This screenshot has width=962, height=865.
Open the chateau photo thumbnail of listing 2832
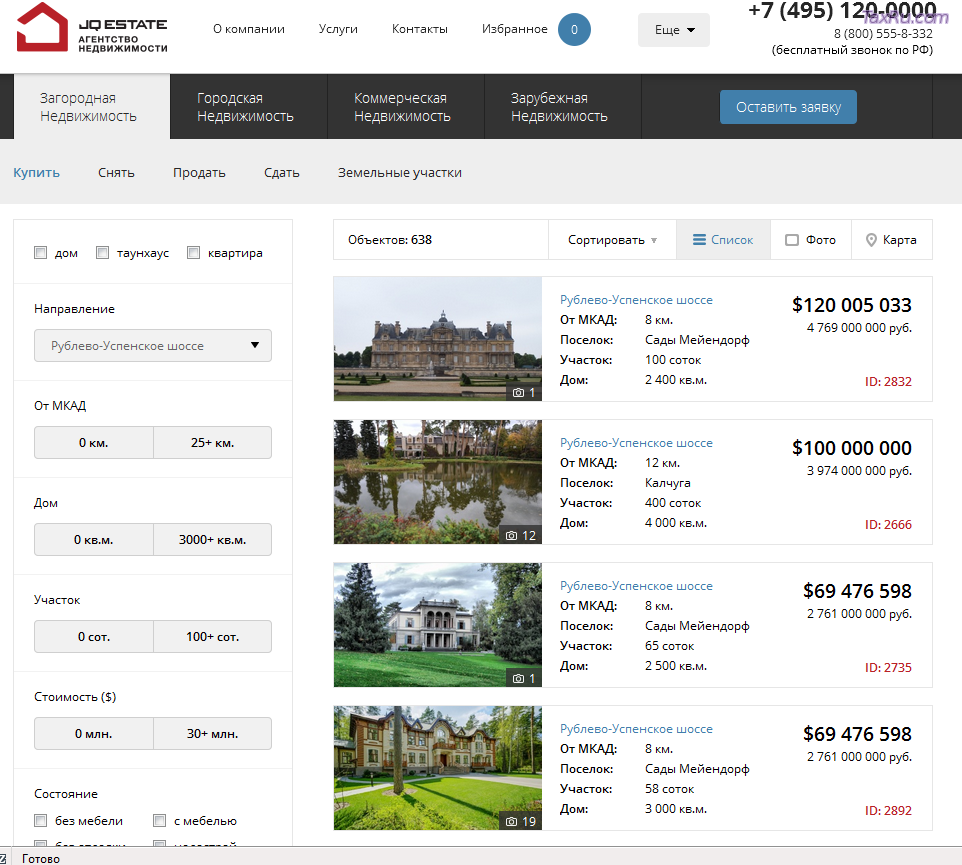[x=437, y=339]
